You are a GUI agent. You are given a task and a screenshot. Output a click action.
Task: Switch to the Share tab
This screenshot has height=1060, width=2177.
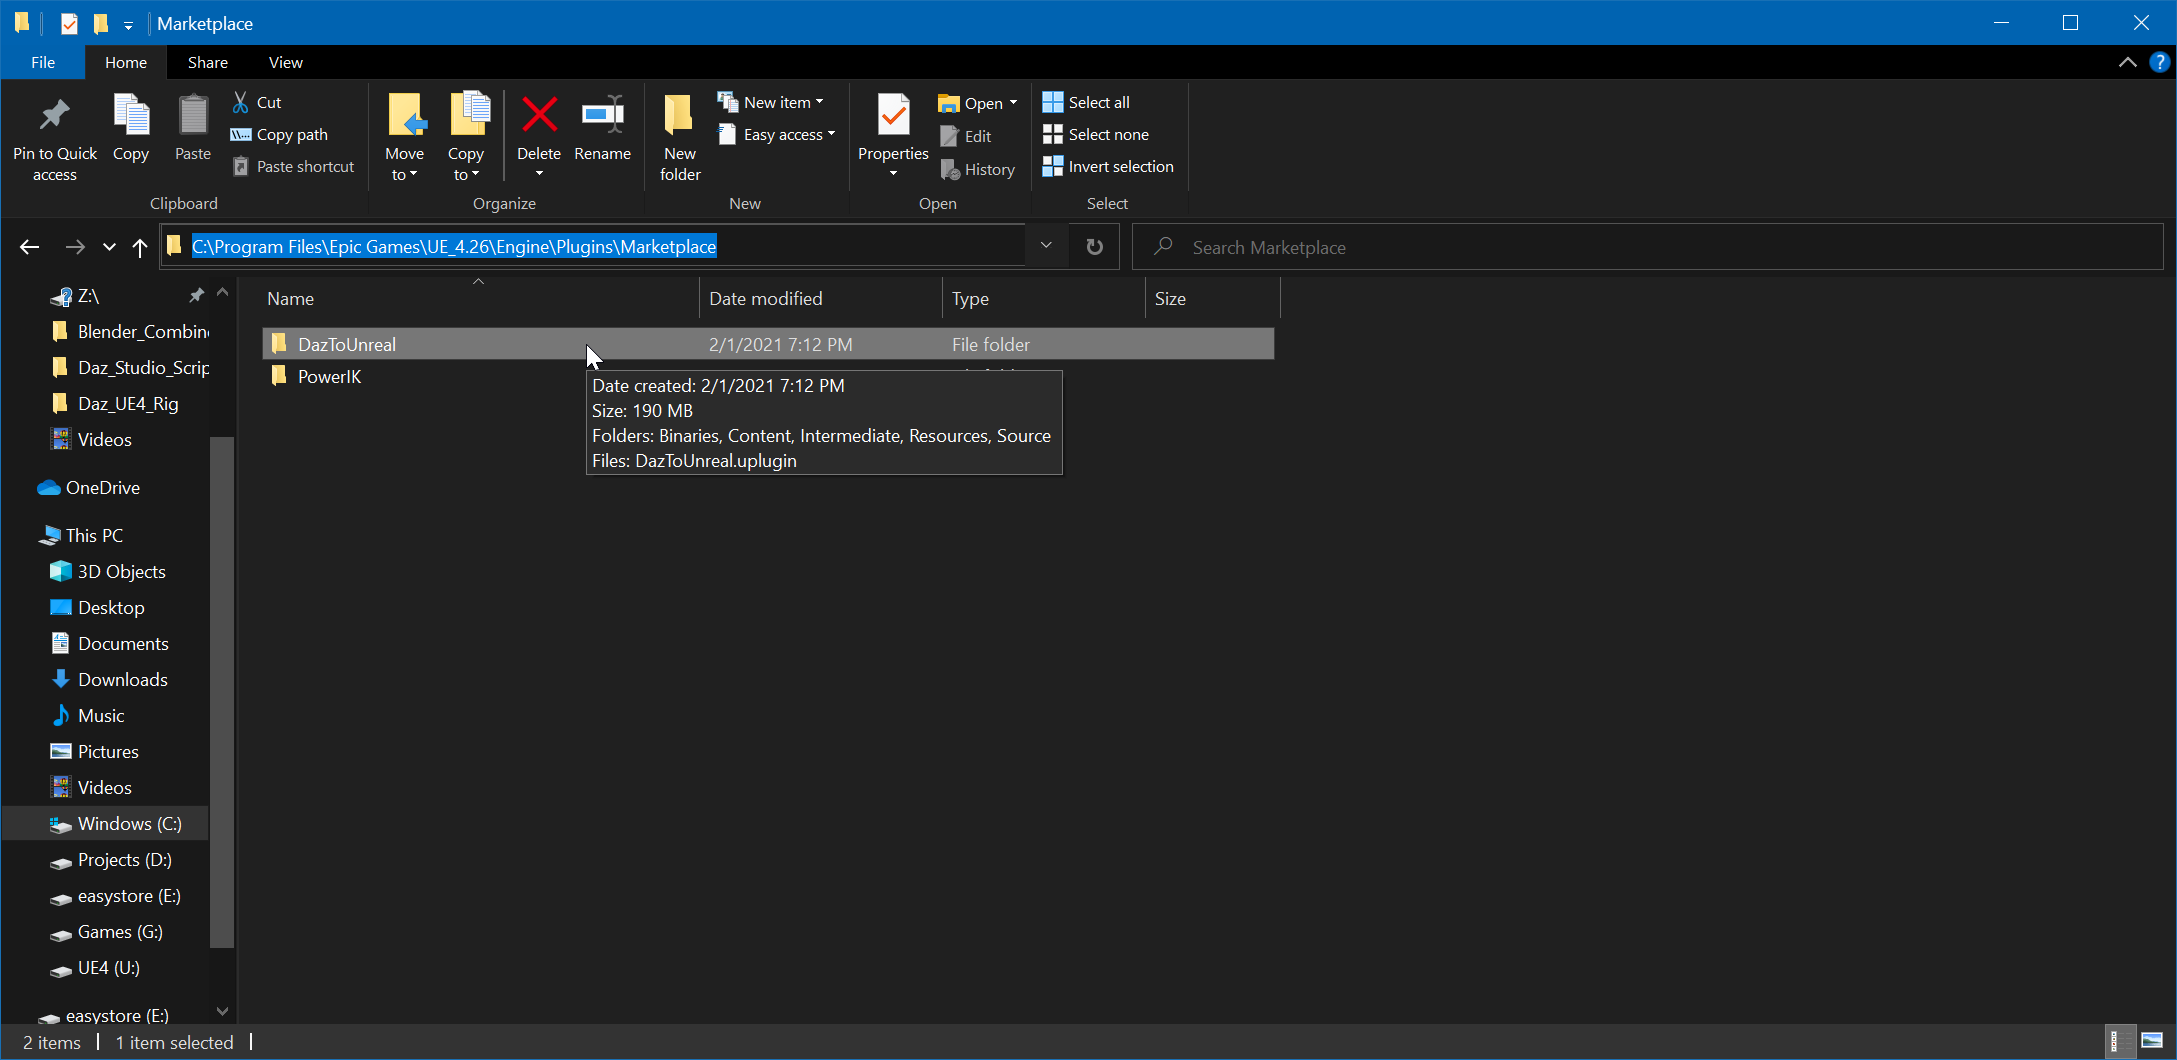(208, 62)
